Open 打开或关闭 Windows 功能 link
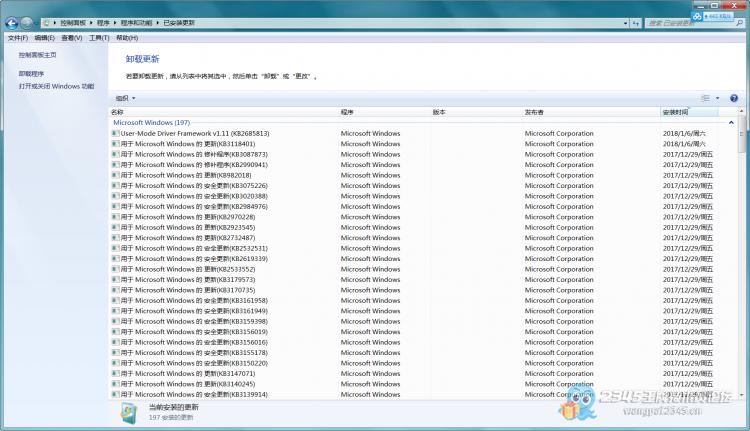 (x=56, y=86)
